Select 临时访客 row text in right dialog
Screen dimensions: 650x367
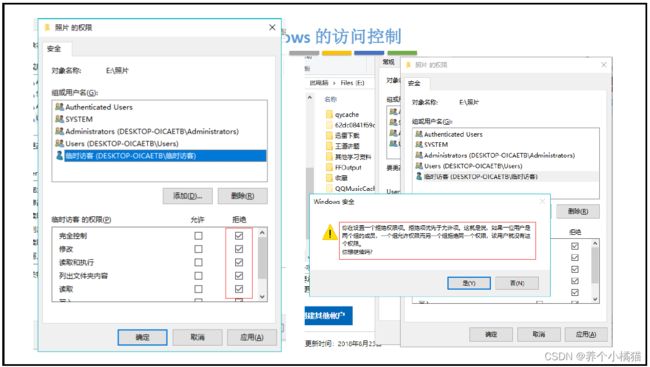coord(481,176)
